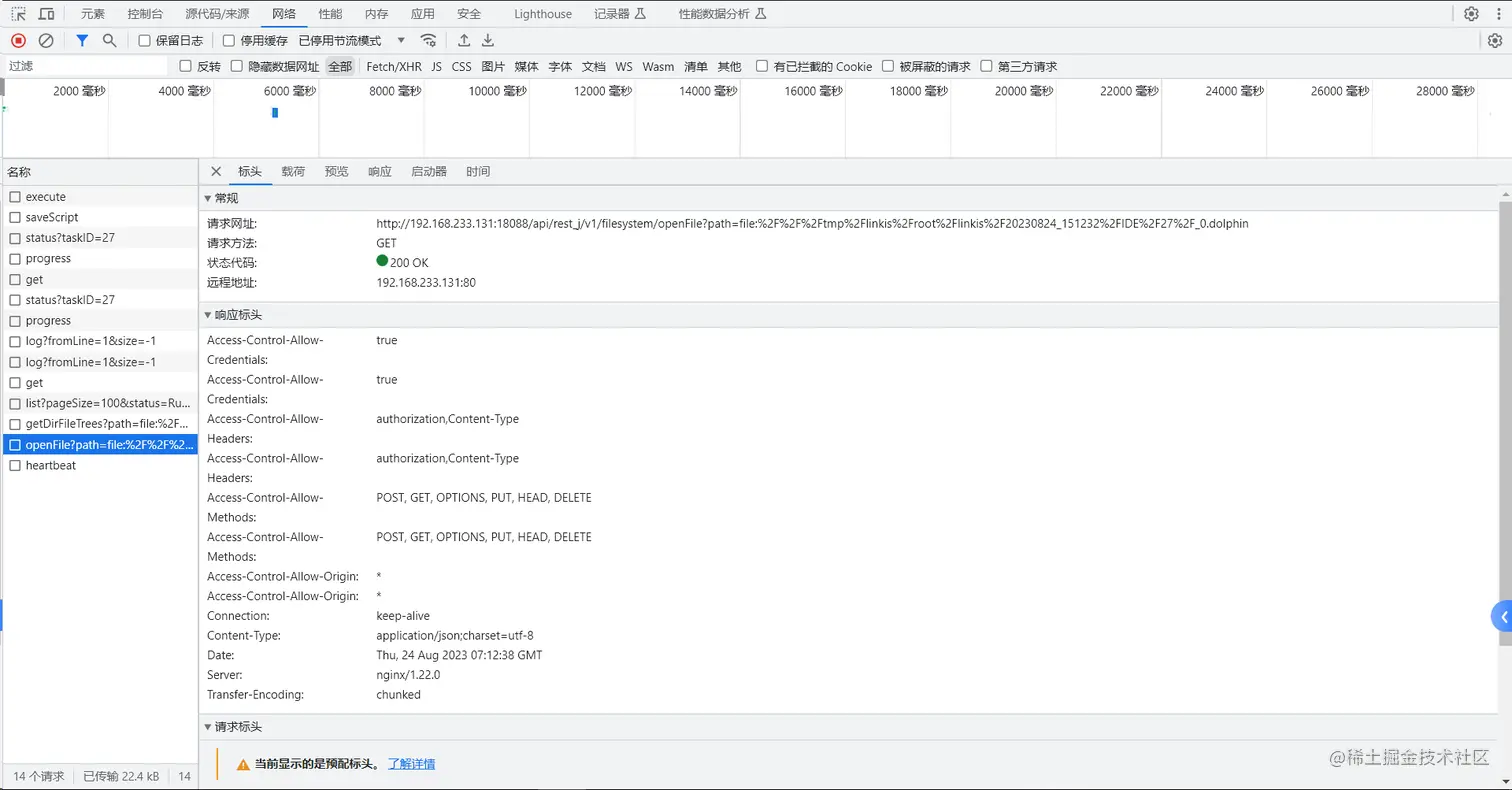
Task: Toggle the network filter funnel icon
Action: point(82,41)
